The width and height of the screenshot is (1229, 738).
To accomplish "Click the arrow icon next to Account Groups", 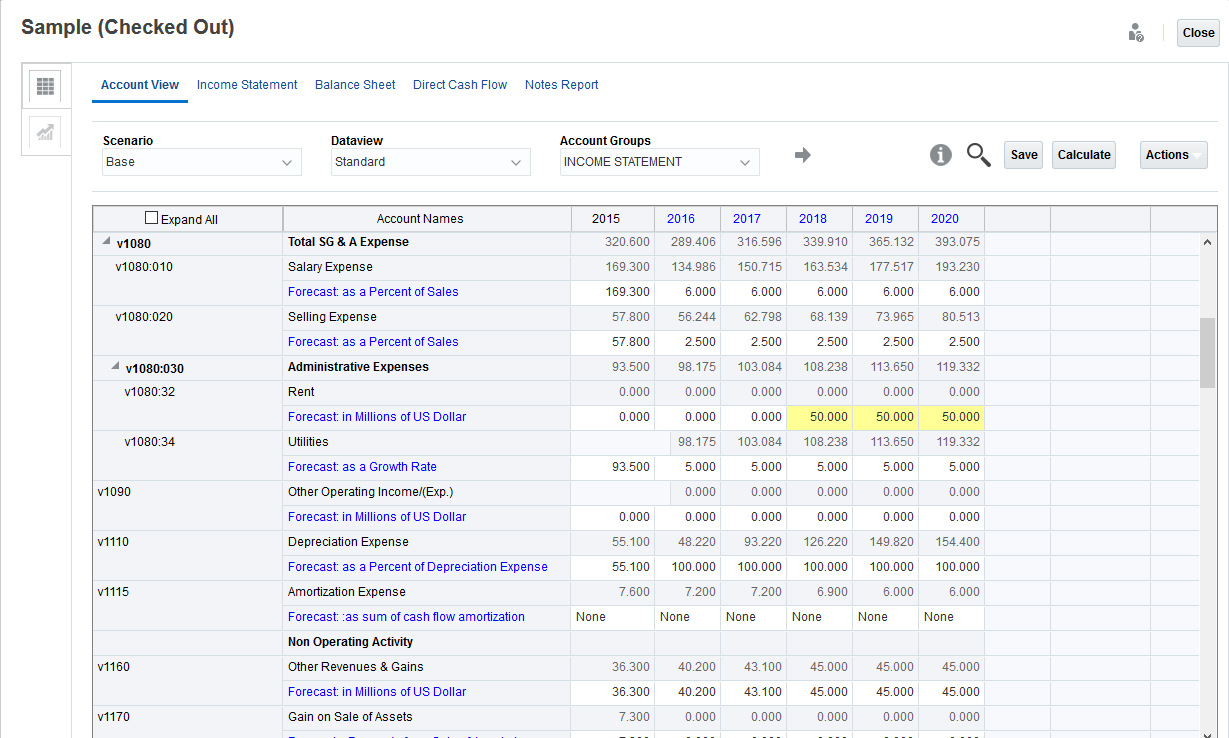I will (803, 156).
